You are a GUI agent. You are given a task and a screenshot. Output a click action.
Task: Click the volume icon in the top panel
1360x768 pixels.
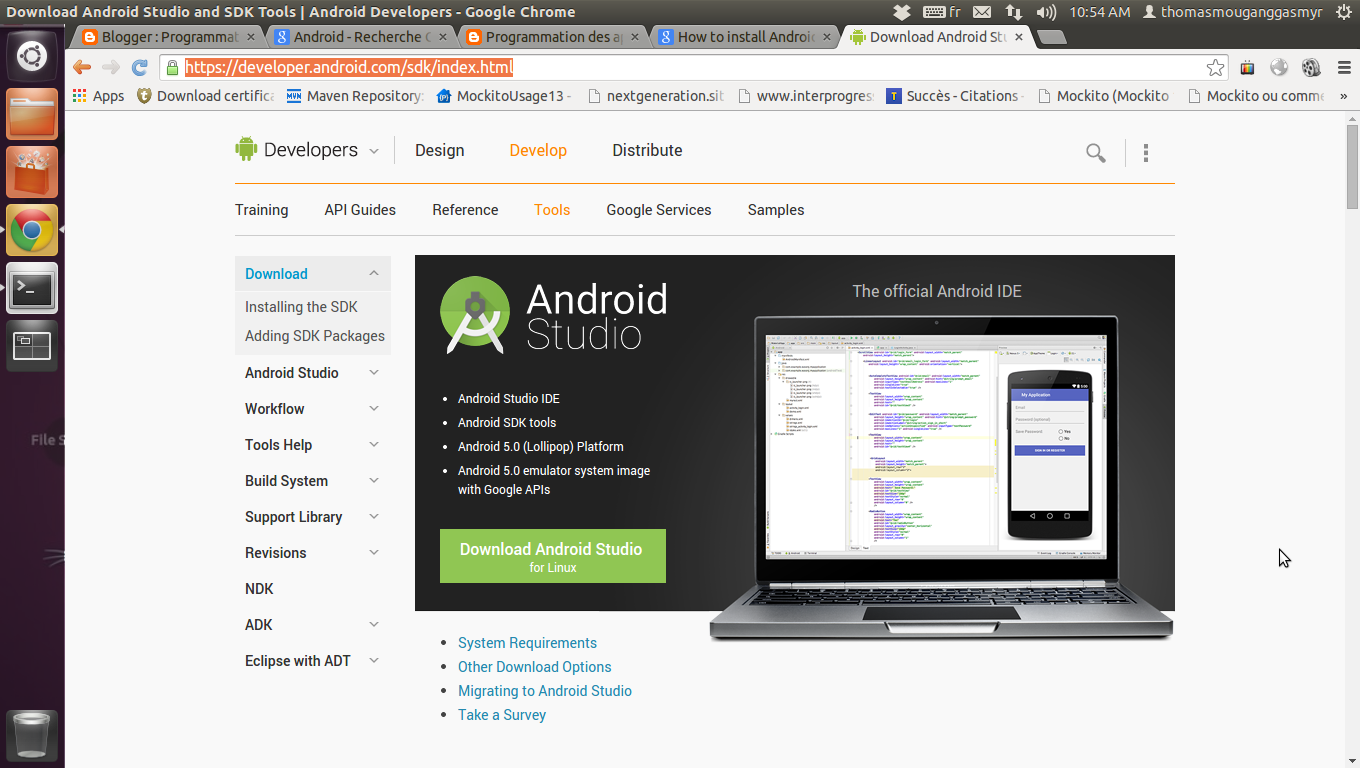coord(1044,12)
